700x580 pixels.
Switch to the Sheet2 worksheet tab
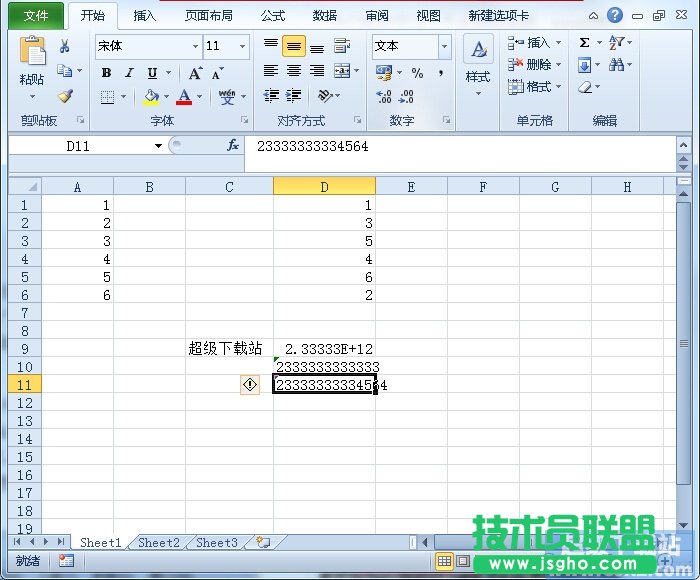159,543
